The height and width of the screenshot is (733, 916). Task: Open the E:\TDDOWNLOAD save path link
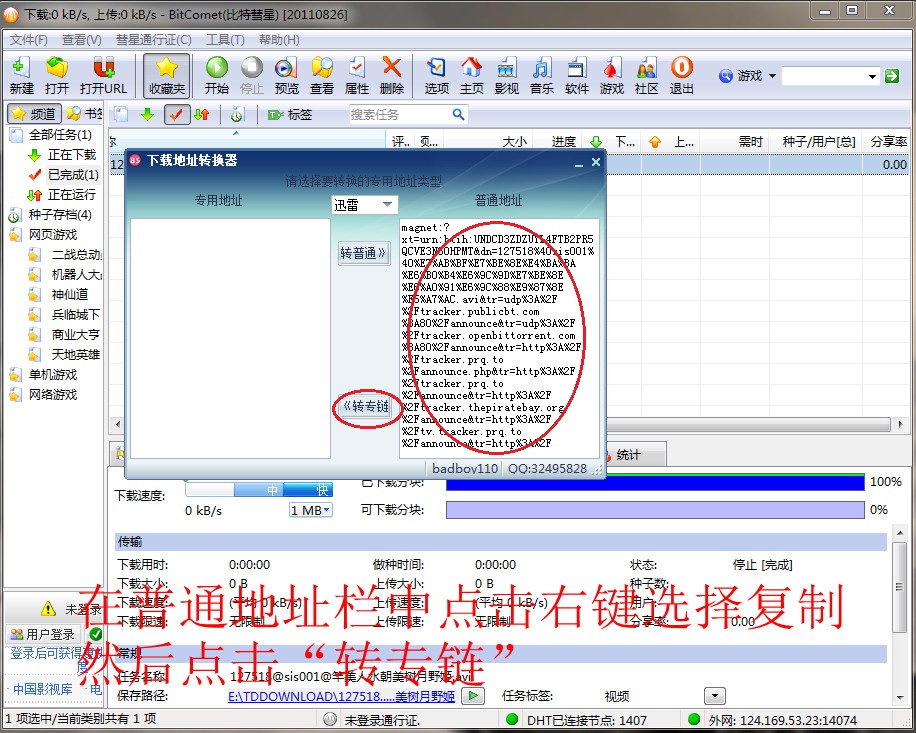[341, 696]
